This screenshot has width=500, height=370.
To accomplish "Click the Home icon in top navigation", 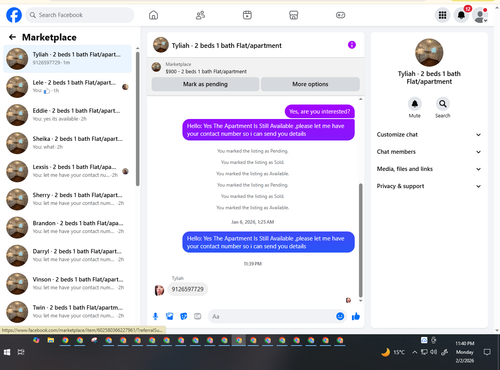I will pyautogui.click(x=153, y=15).
